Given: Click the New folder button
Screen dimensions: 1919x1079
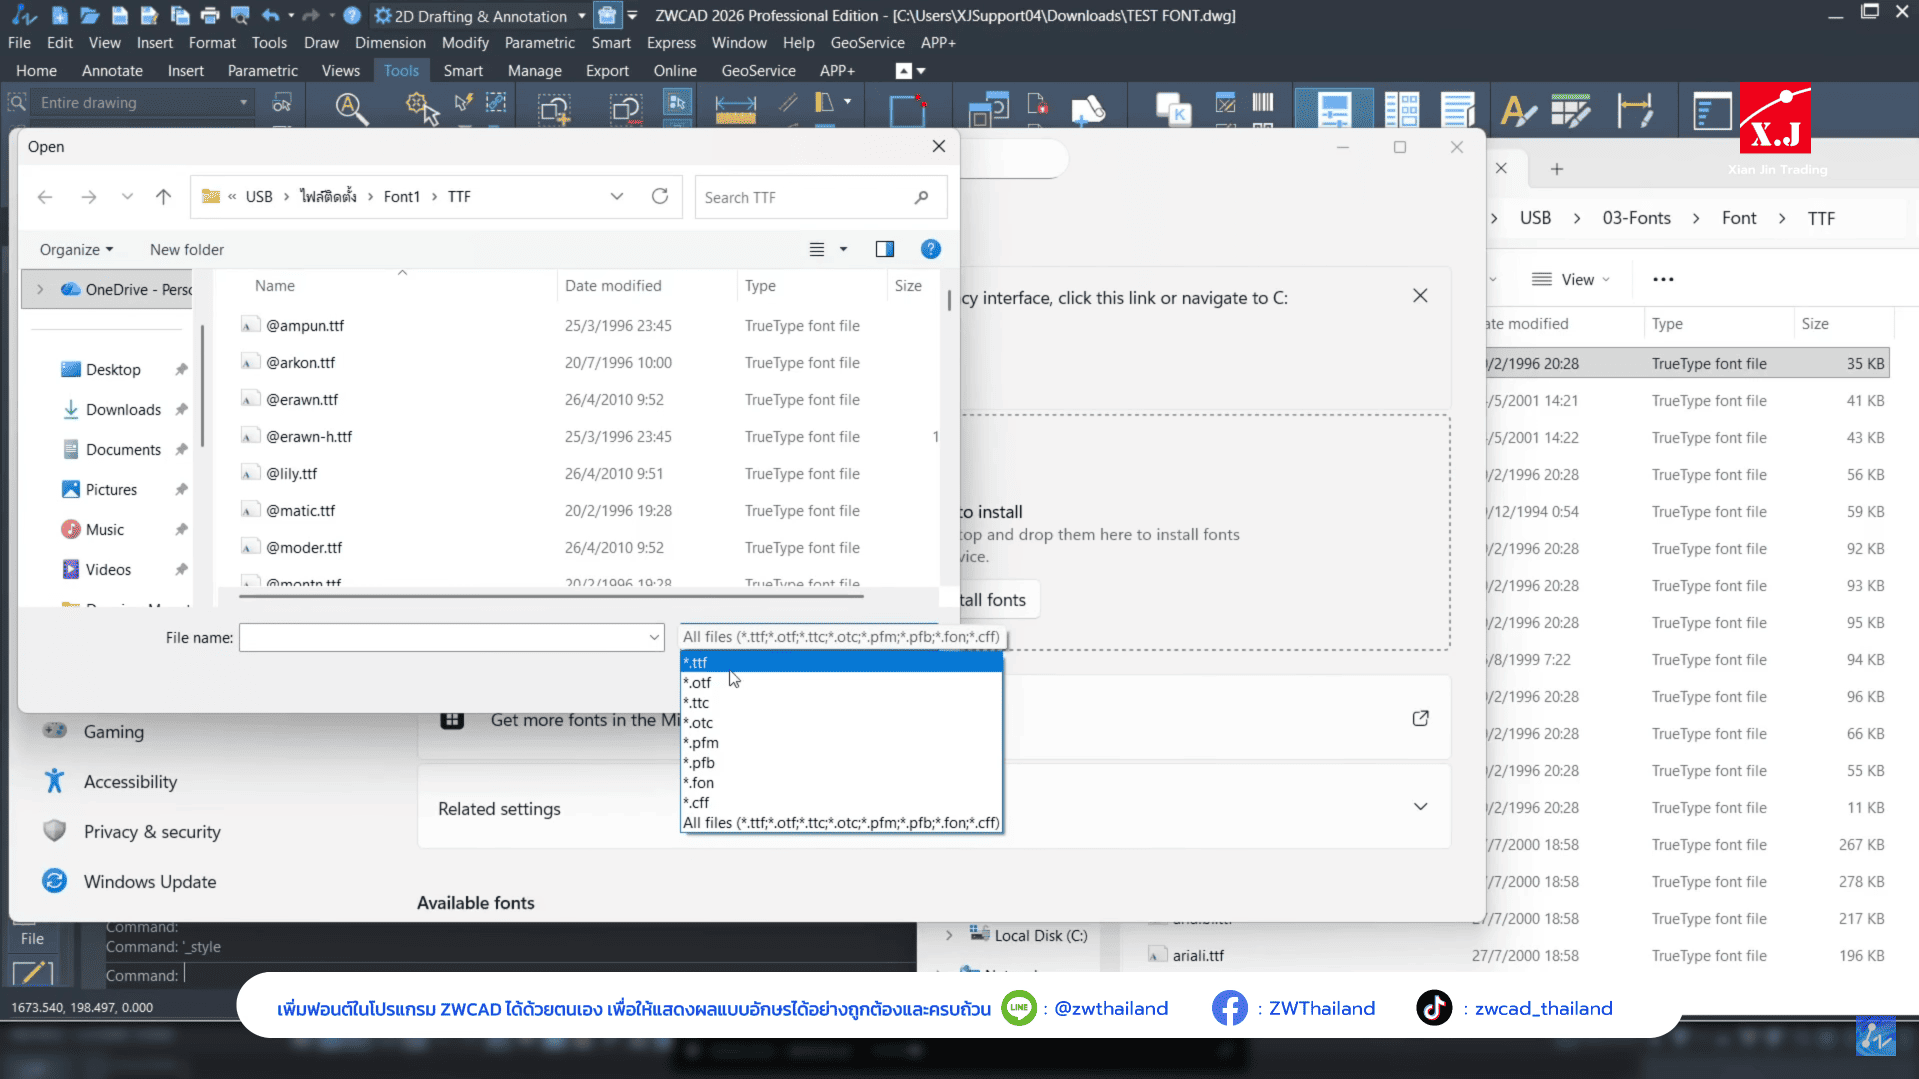Looking at the screenshot, I should pyautogui.click(x=187, y=249).
